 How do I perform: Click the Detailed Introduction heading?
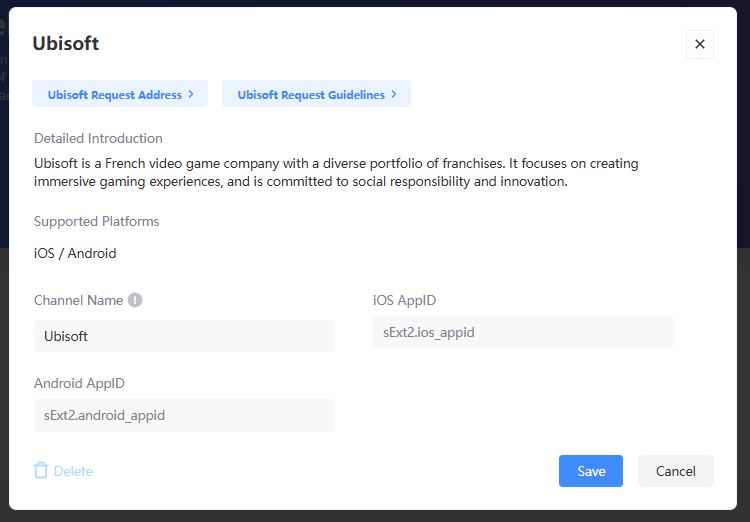pyautogui.click(x=98, y=138)
